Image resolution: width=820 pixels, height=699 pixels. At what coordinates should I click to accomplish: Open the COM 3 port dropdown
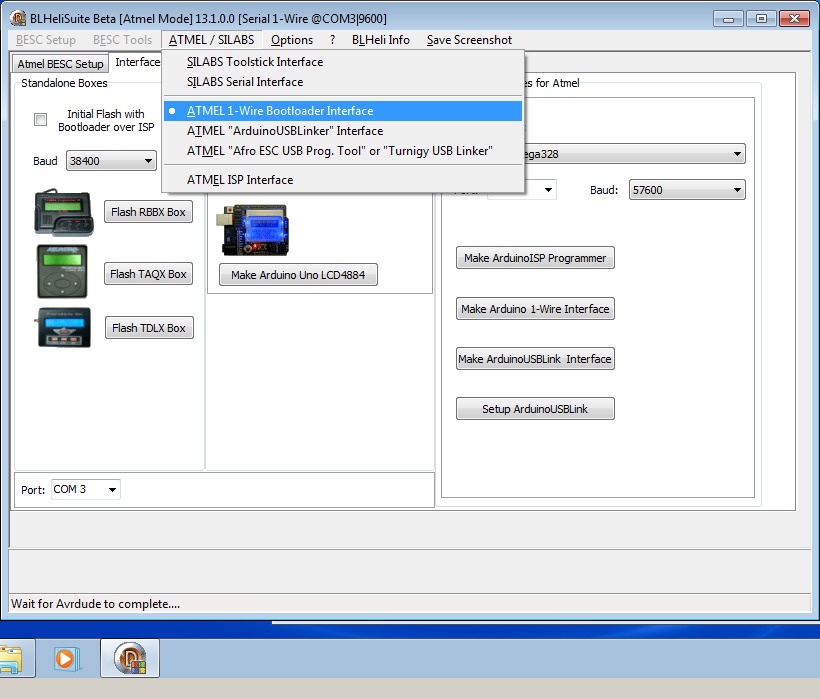point(86,489)
